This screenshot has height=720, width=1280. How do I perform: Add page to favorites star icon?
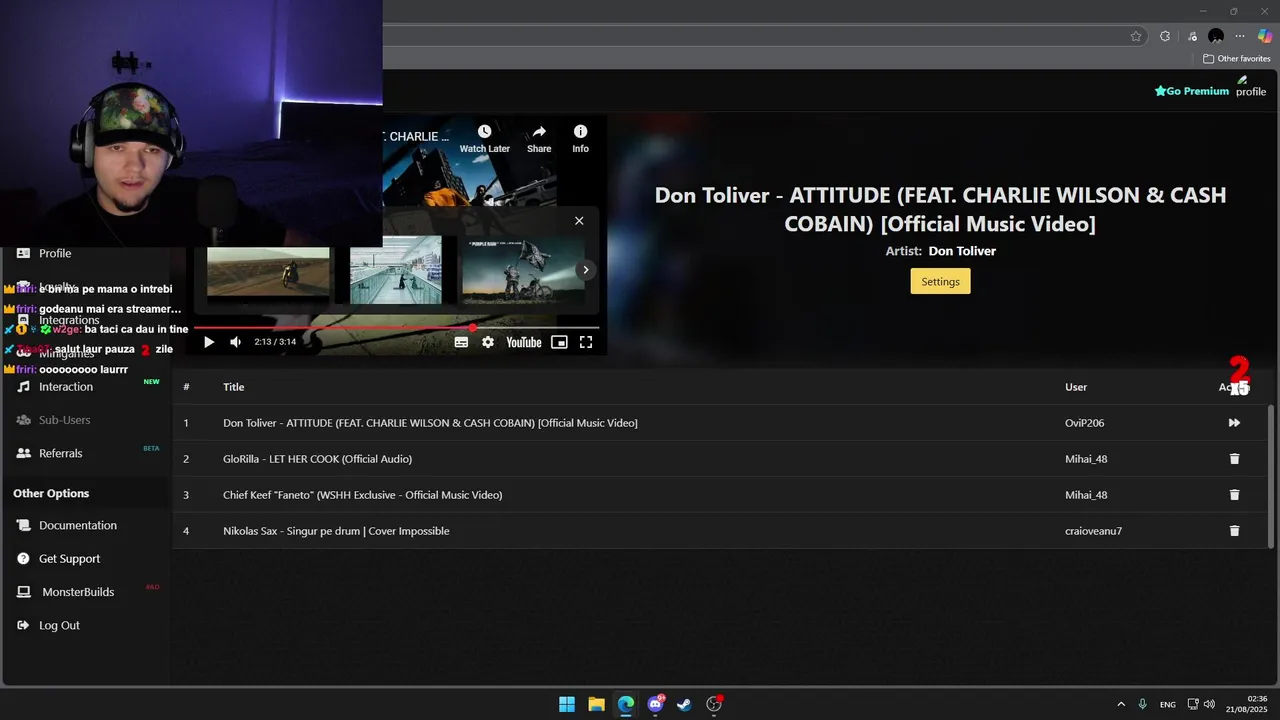(1136, 36)
